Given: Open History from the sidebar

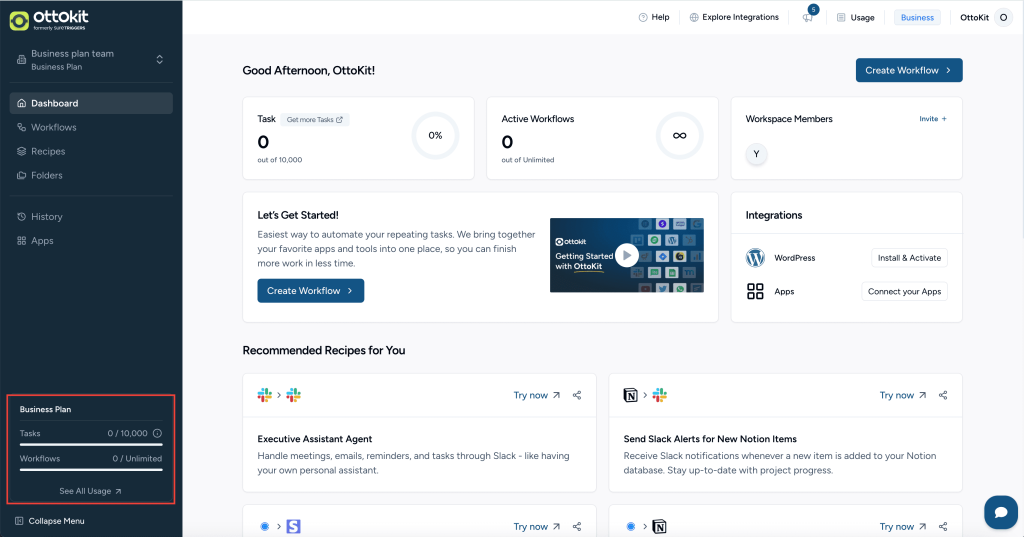Looking at the screenshot, I should click(x=46, y=217).
